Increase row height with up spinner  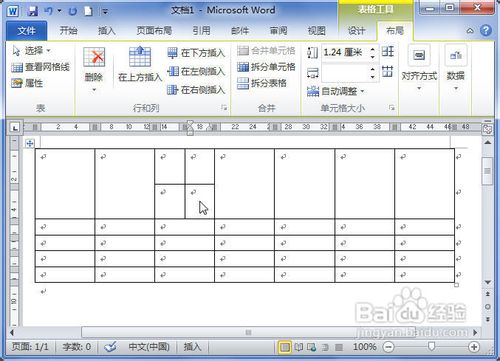click(x=373, y=49)
